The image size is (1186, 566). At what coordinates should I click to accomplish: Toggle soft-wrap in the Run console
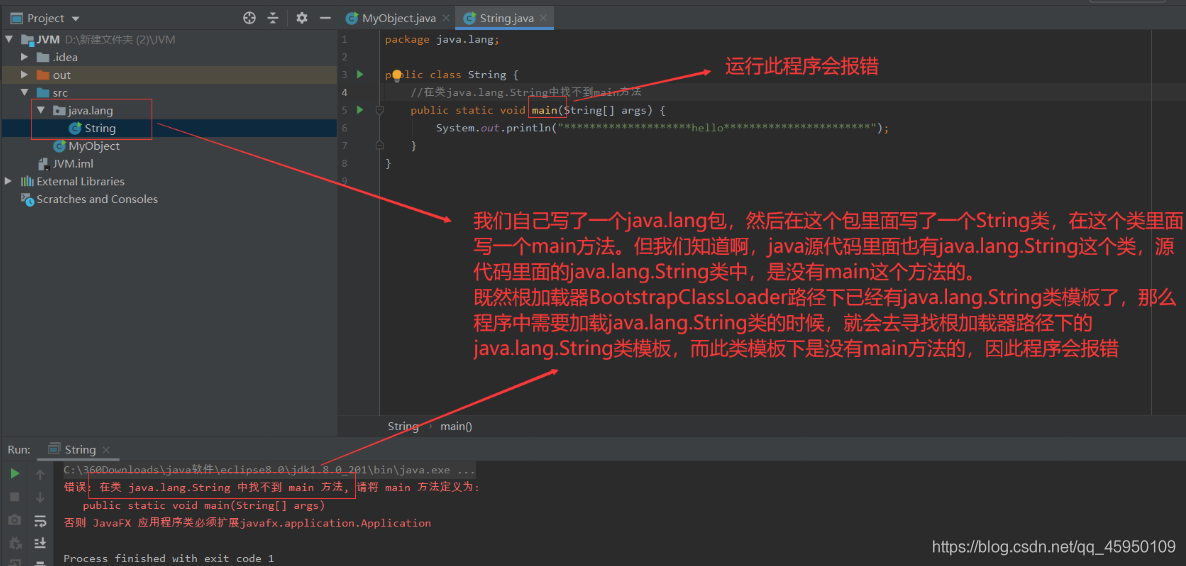pyautogui.click(x=40, y=520)
